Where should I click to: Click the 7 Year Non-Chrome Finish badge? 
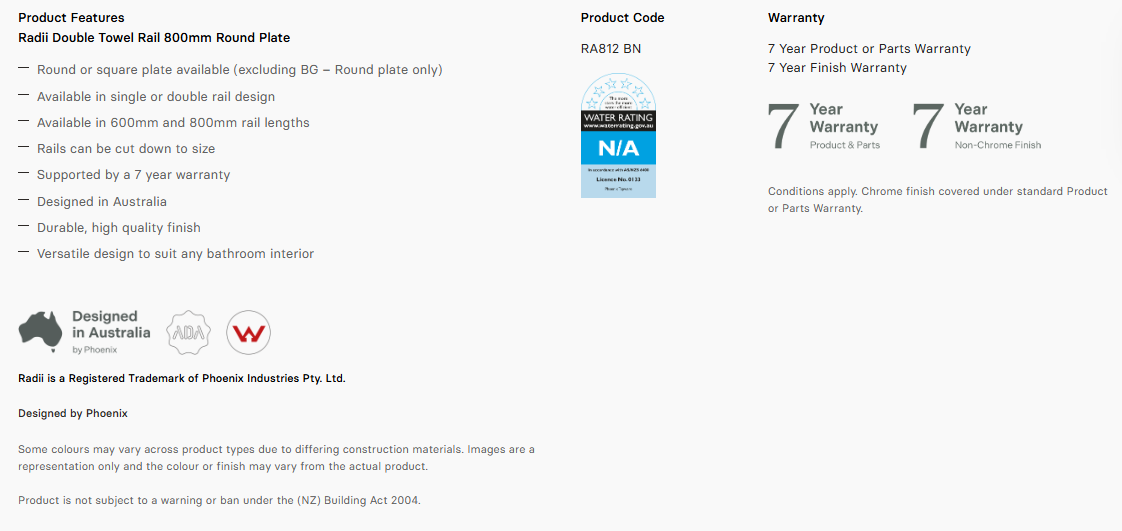tap(977, 127)
